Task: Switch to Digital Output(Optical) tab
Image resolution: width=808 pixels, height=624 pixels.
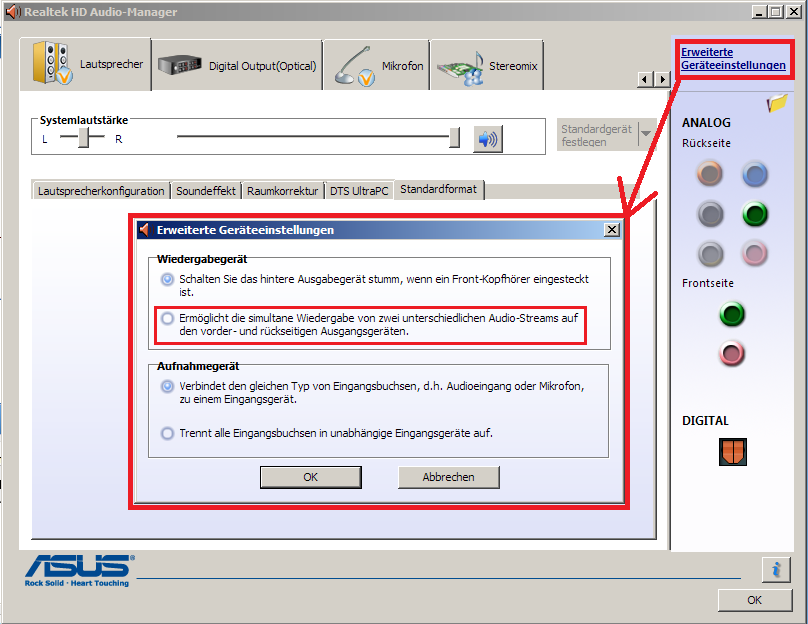Action: point(237,65)
